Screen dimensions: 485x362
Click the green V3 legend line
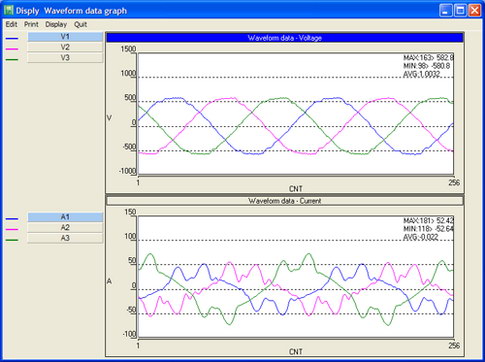pos(12,60)
